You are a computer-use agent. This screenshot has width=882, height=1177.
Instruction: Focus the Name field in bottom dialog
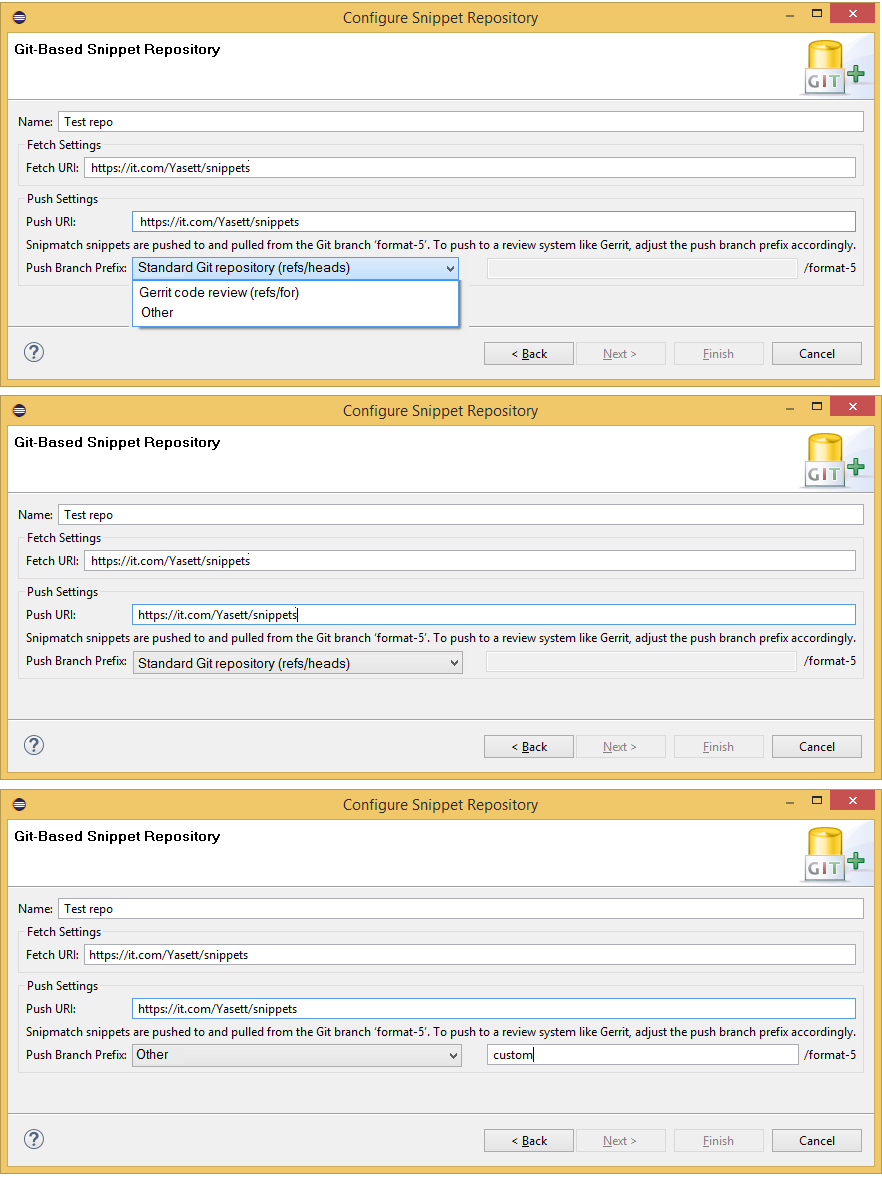point(460,908)
